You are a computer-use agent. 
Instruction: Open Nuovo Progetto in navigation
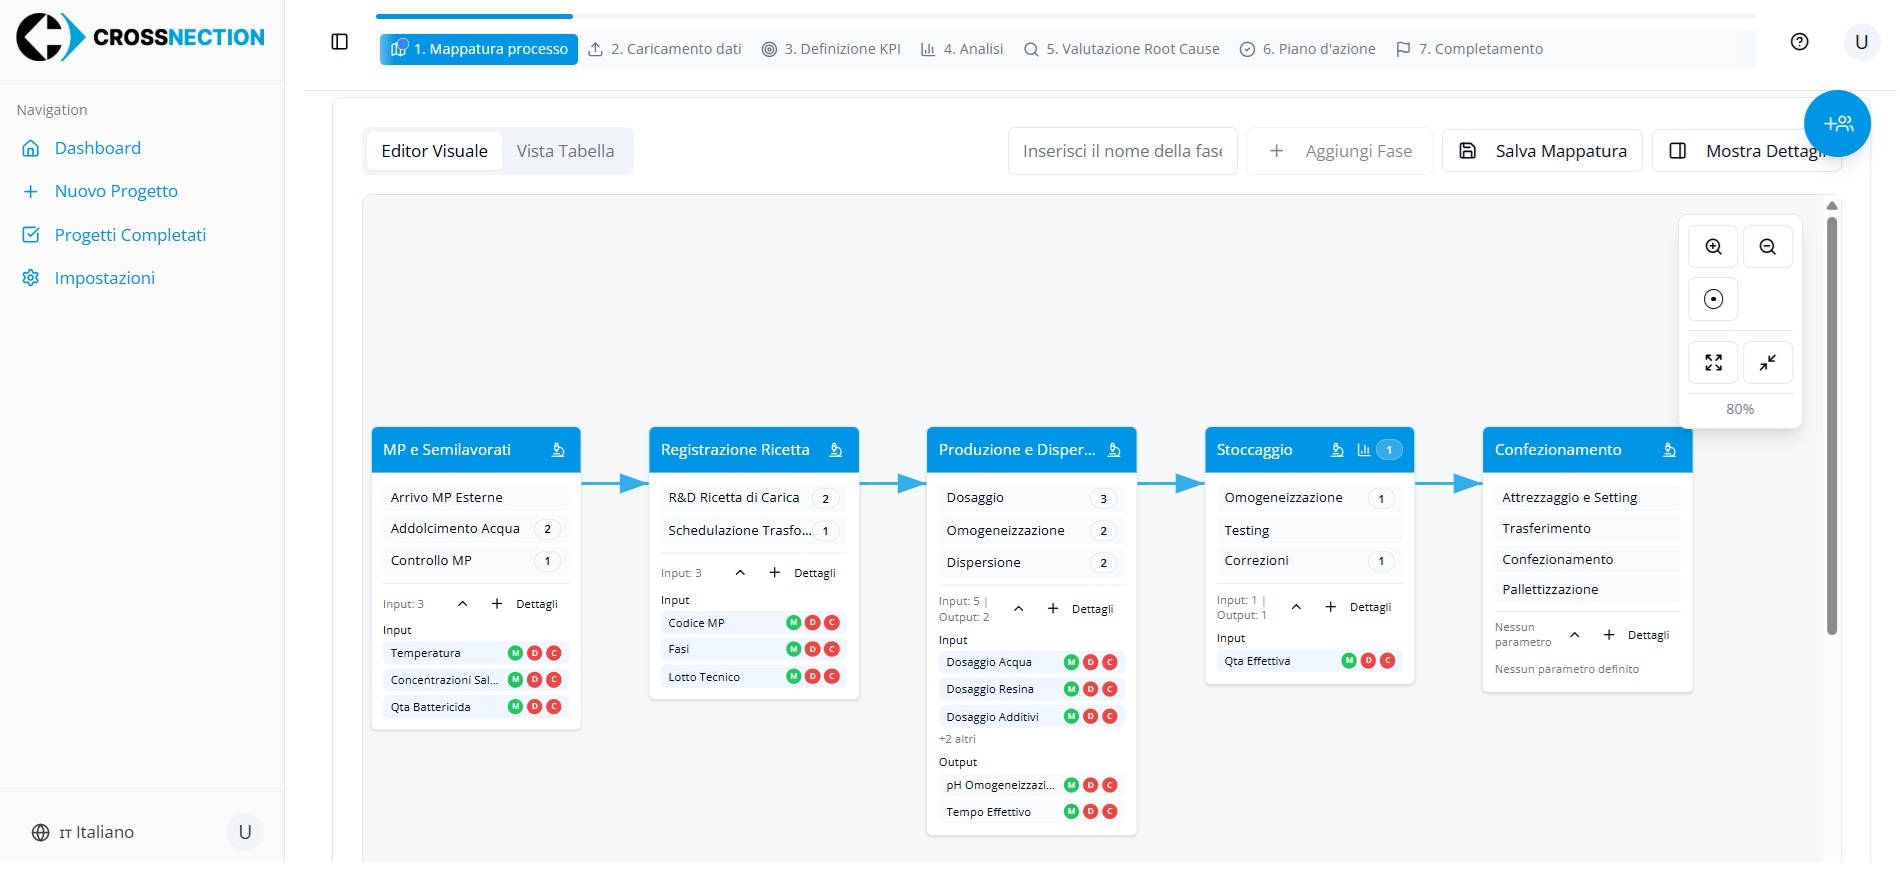click(x=116, y=191)
